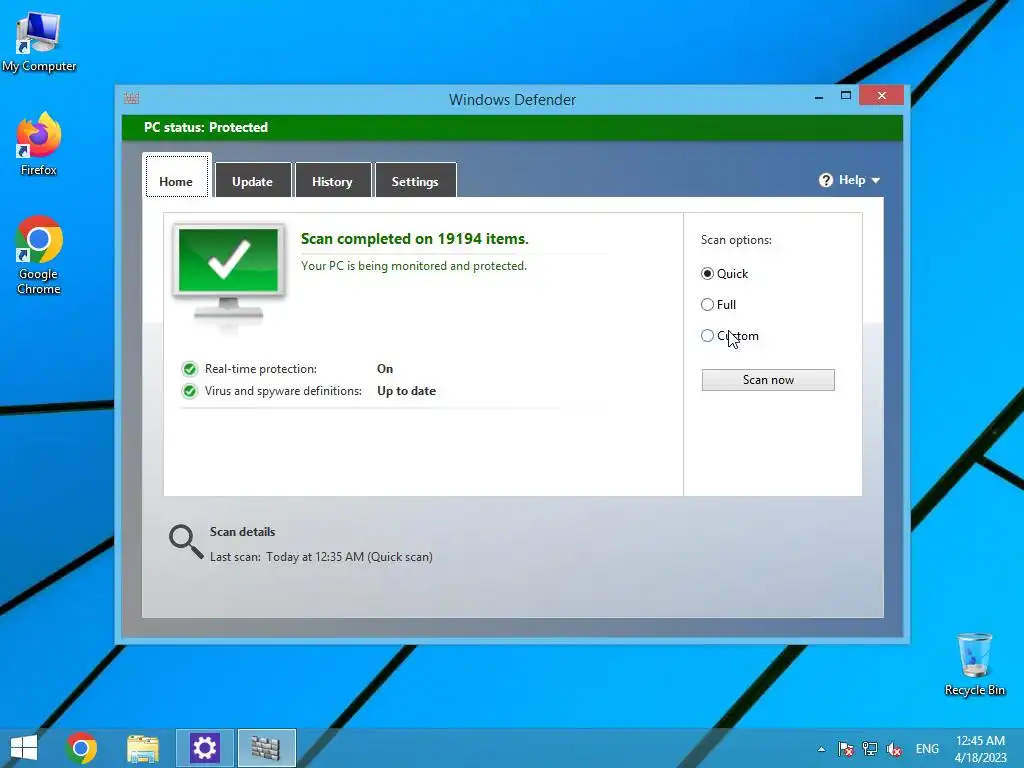Switch to the Update tab
This screenshot has width=1024, height=768.
coord(253,181)
